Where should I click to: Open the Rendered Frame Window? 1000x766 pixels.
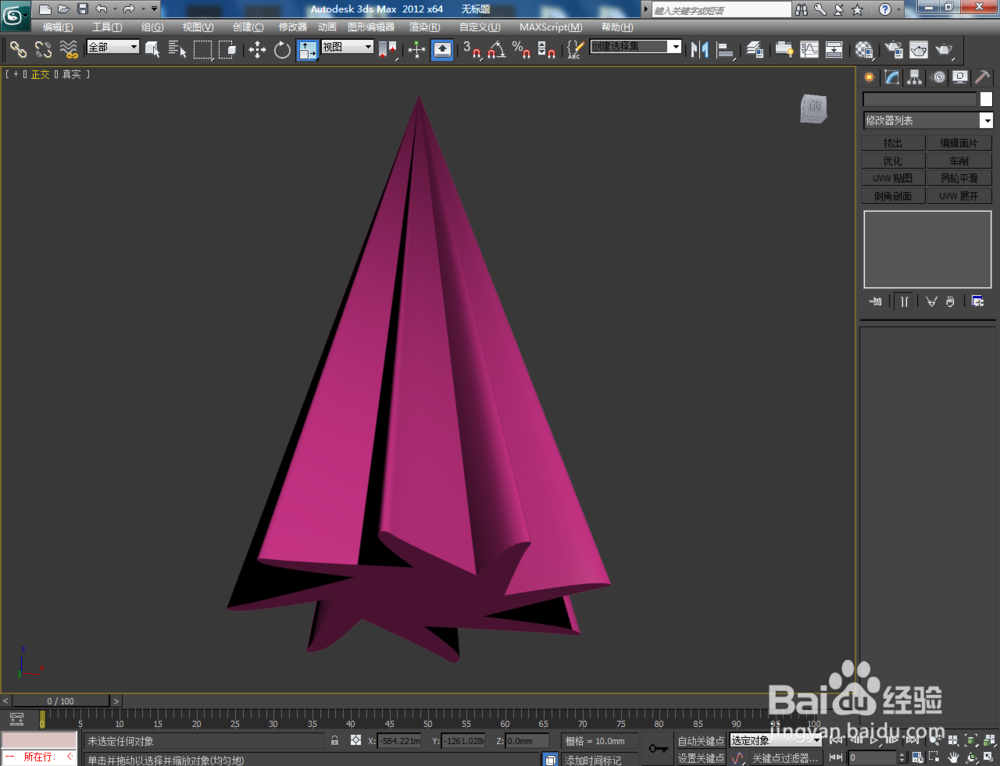tap(919, 49)
